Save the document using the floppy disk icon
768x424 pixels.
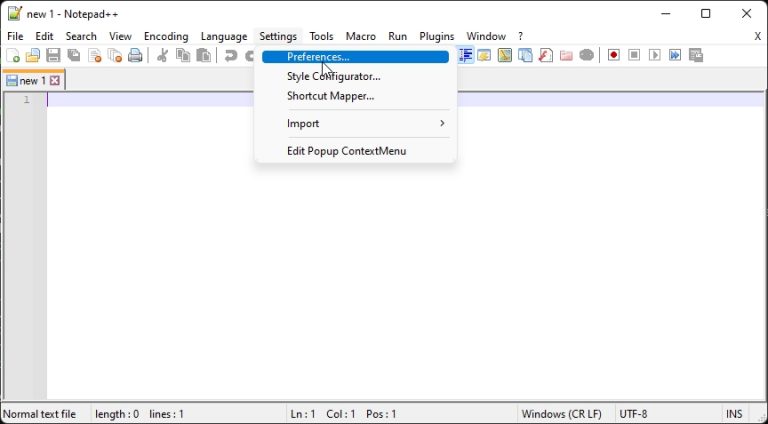tap(53, 55)
